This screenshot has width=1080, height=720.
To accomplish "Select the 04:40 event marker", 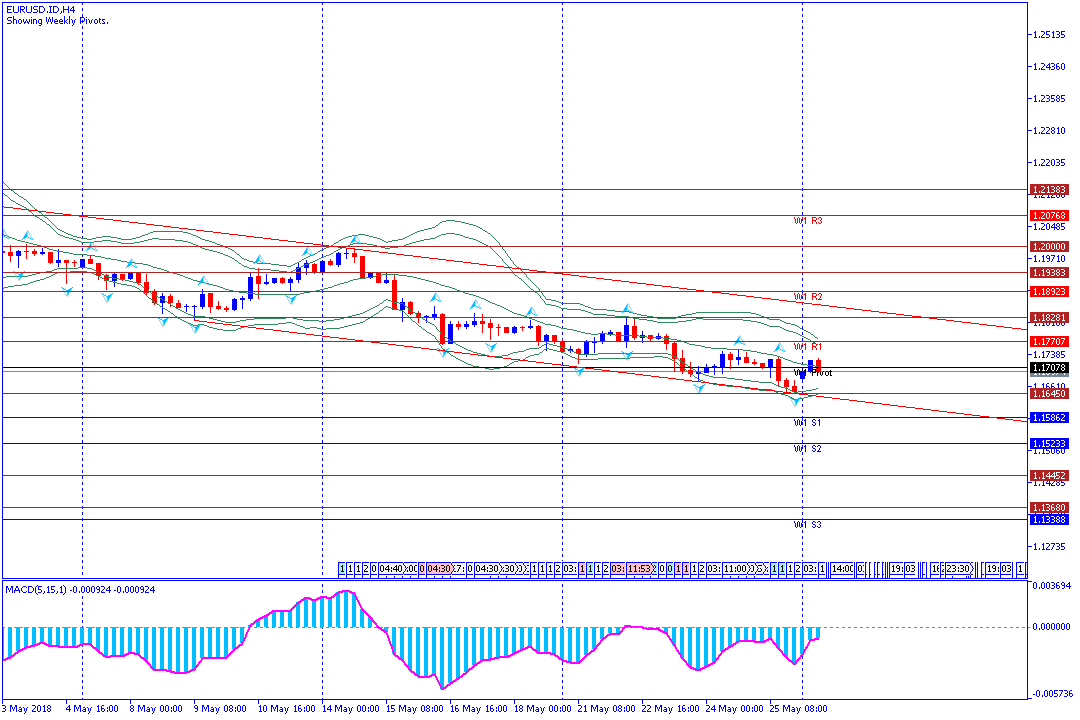I will click(x=391, y=569).
